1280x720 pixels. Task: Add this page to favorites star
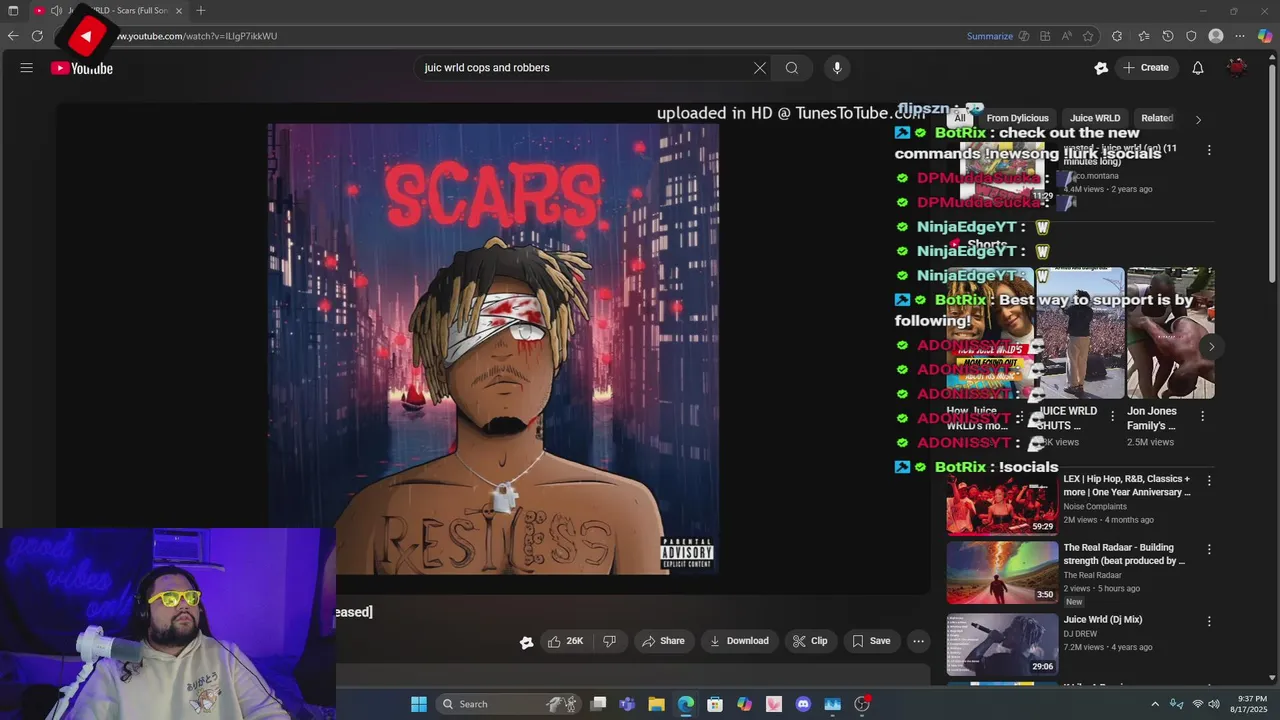pyautogui.click(x=1088, y=36)
